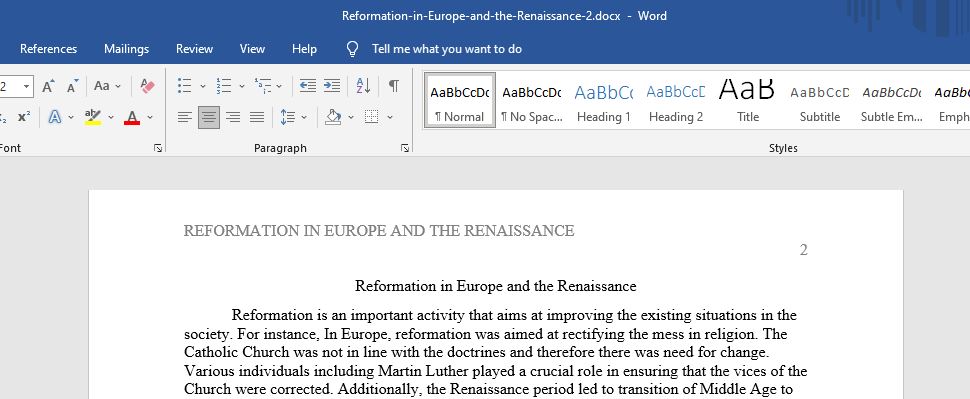Click the words Martin Luther in the body text
970x399 pixels.
click(424, 371)
